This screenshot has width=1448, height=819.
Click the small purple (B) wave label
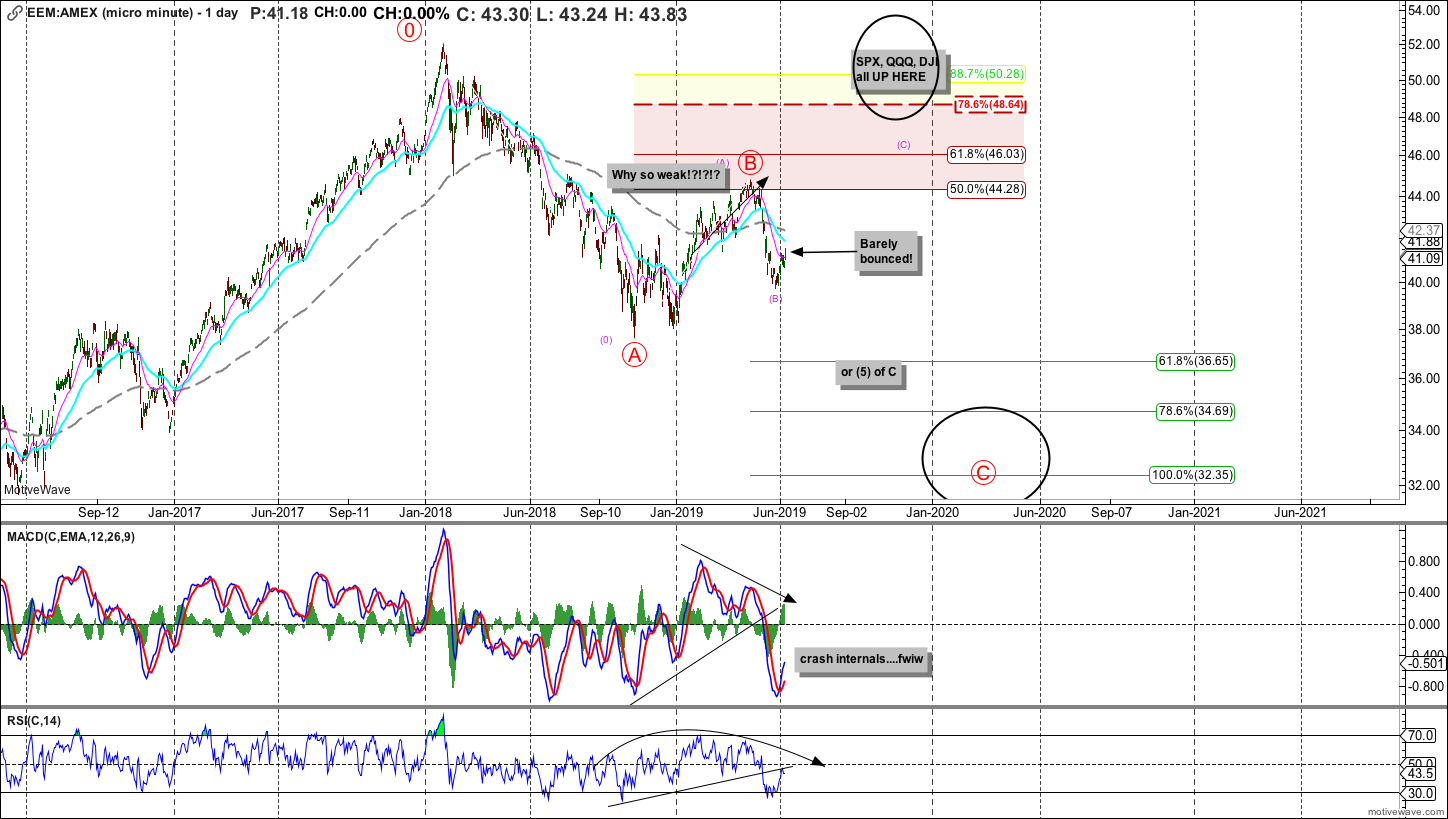(775, 299)
